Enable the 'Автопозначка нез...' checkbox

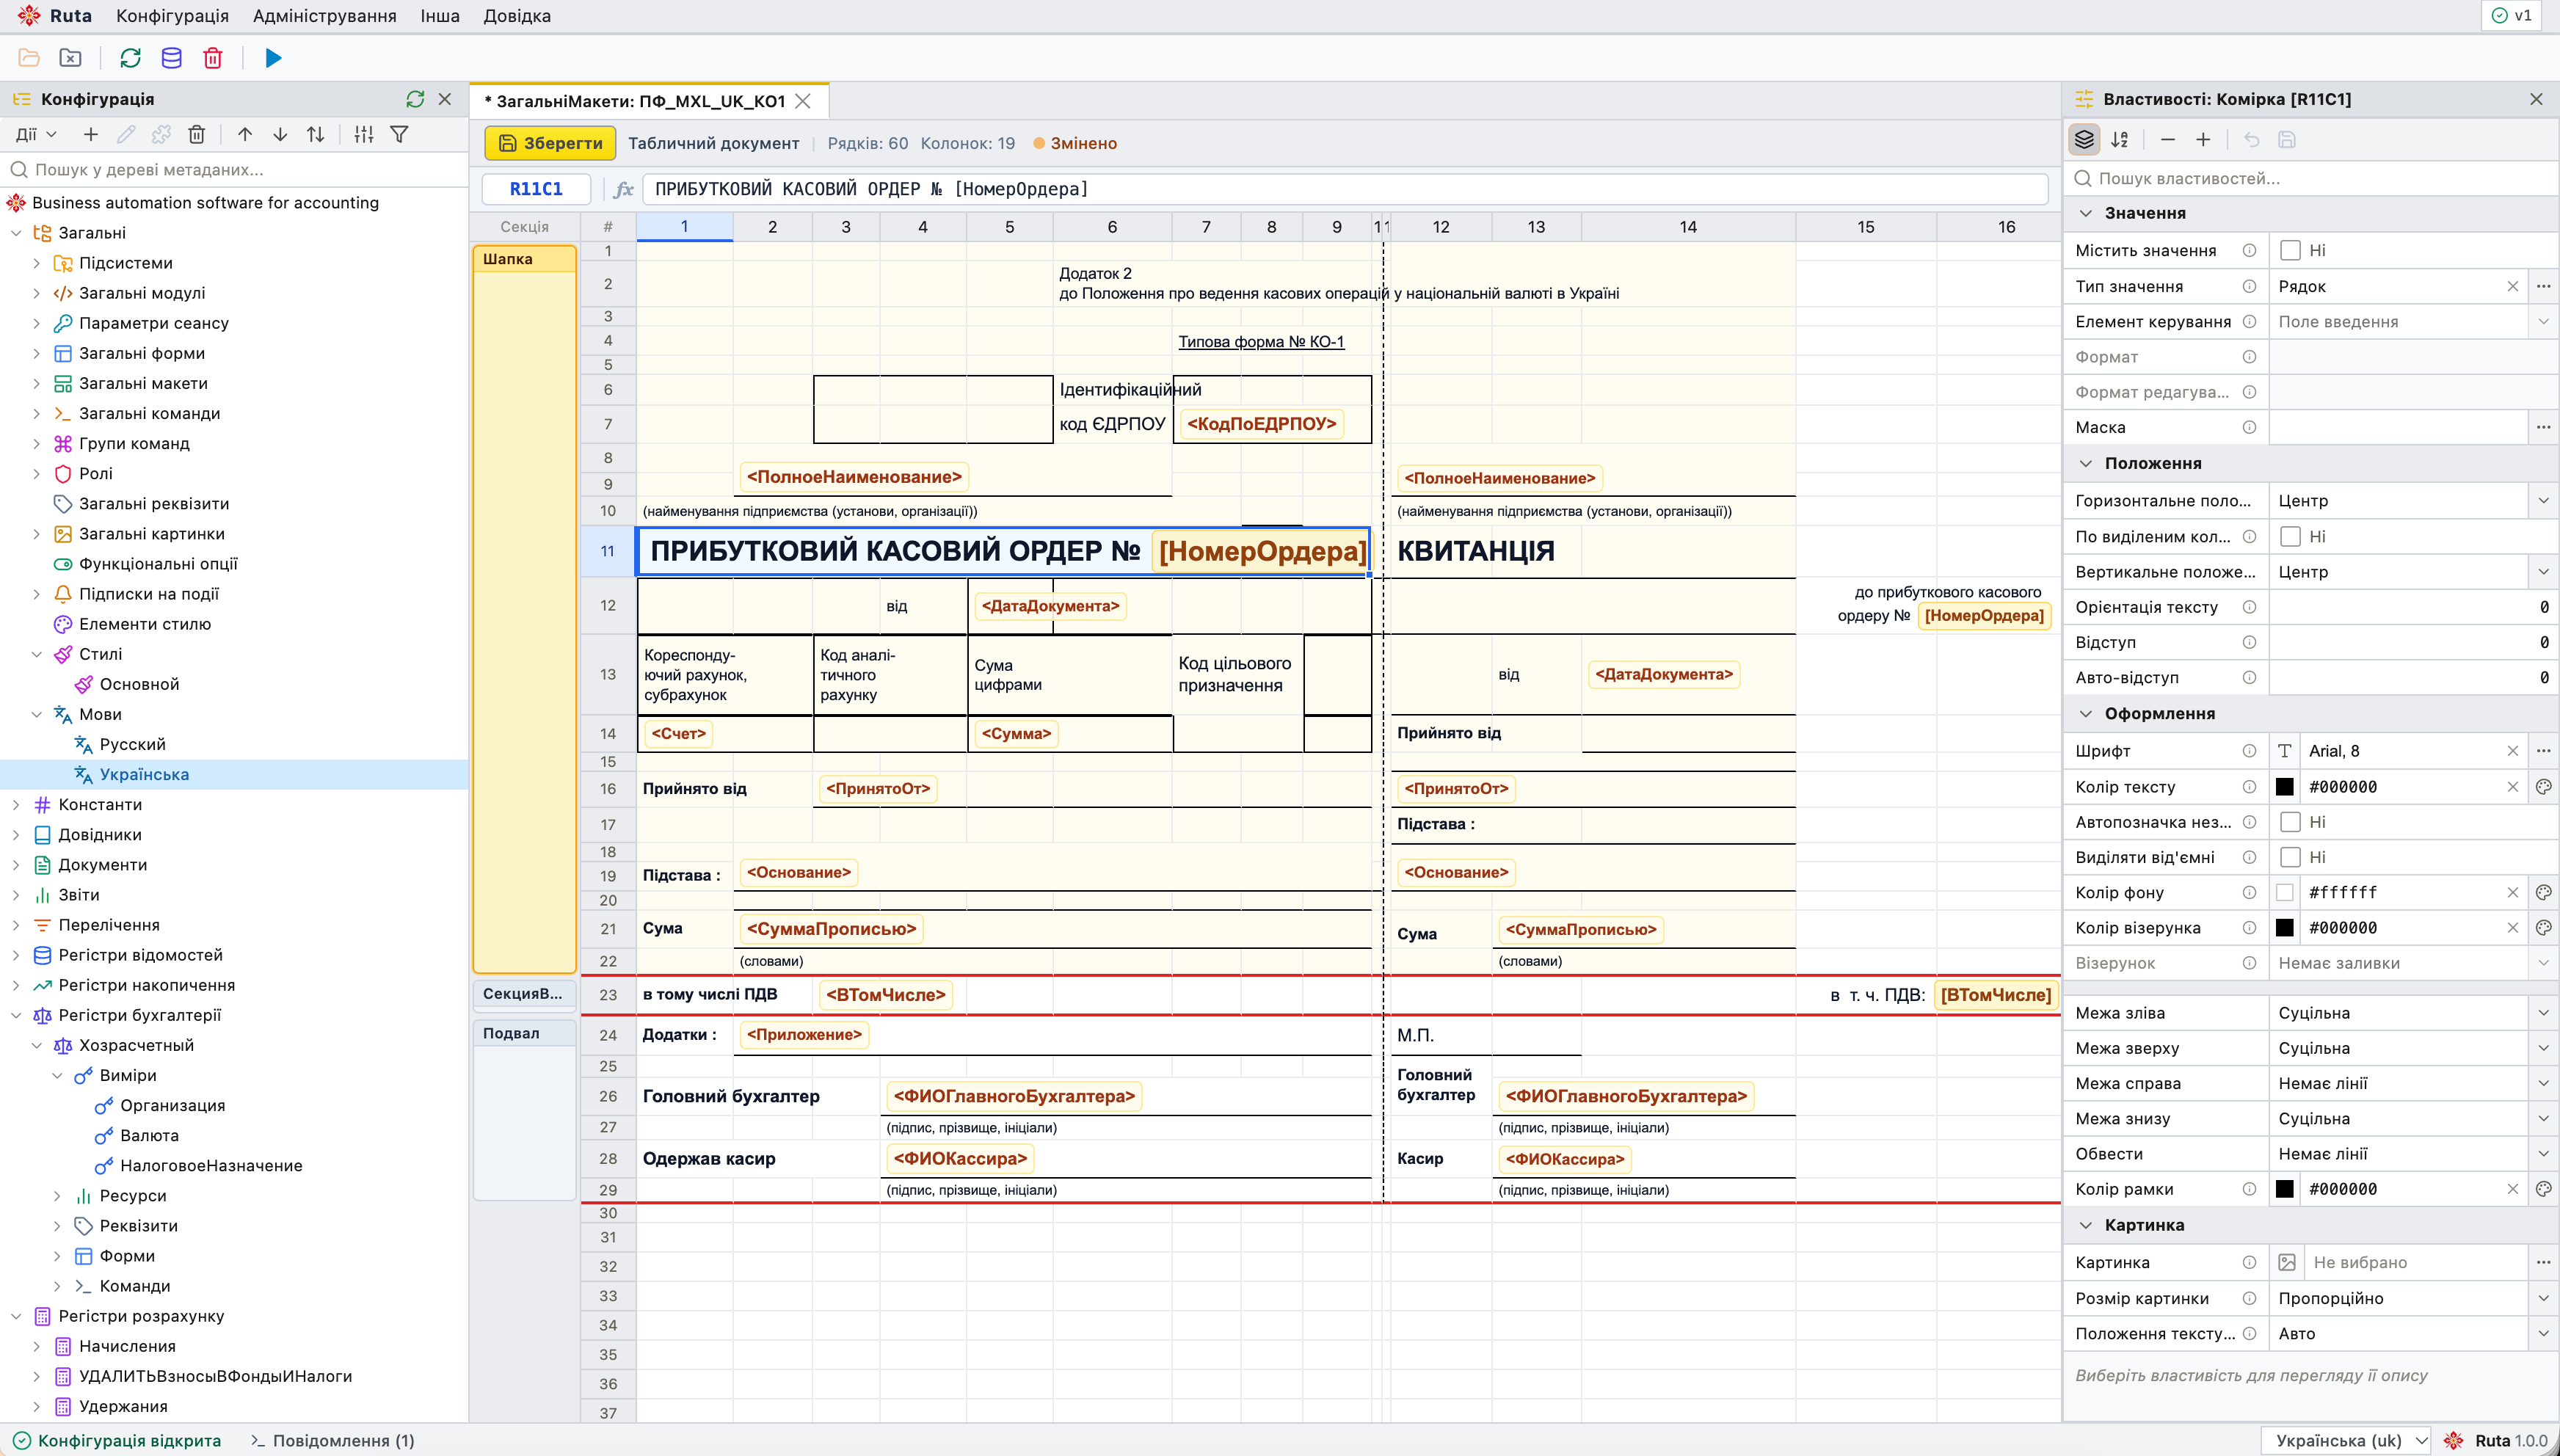[2289, 822]
